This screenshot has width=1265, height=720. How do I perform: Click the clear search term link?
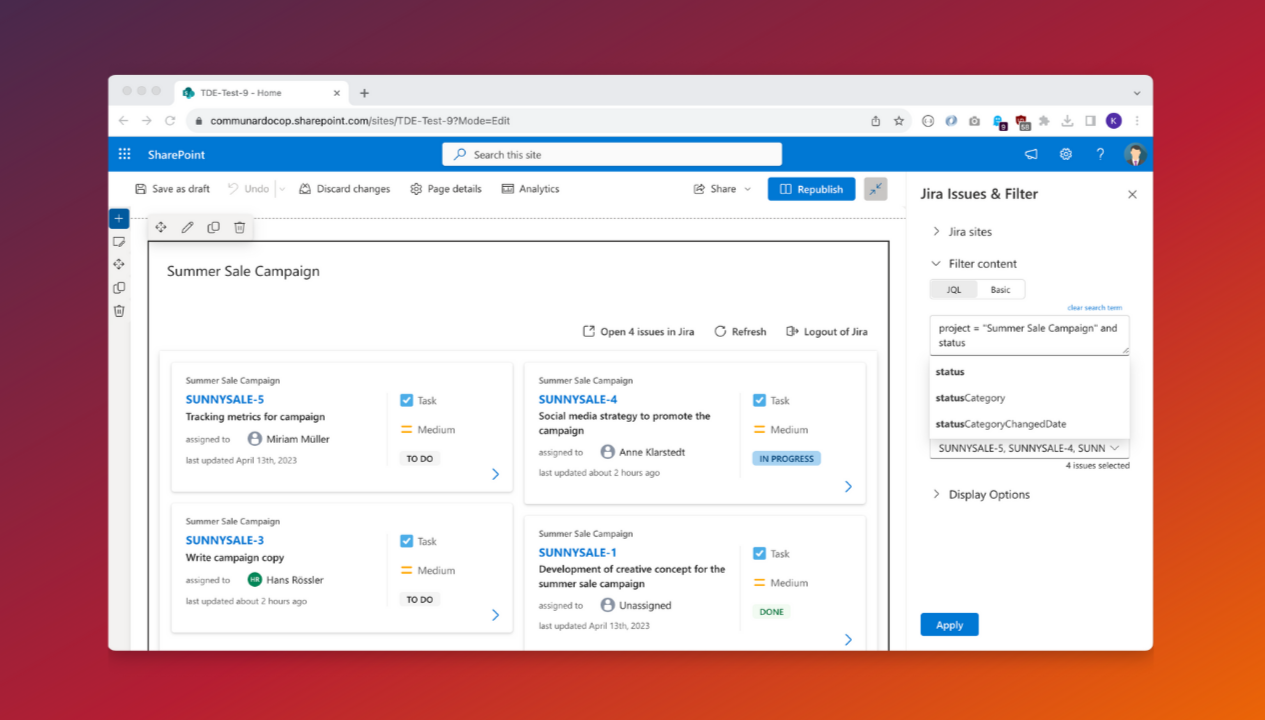[1094, 308]
